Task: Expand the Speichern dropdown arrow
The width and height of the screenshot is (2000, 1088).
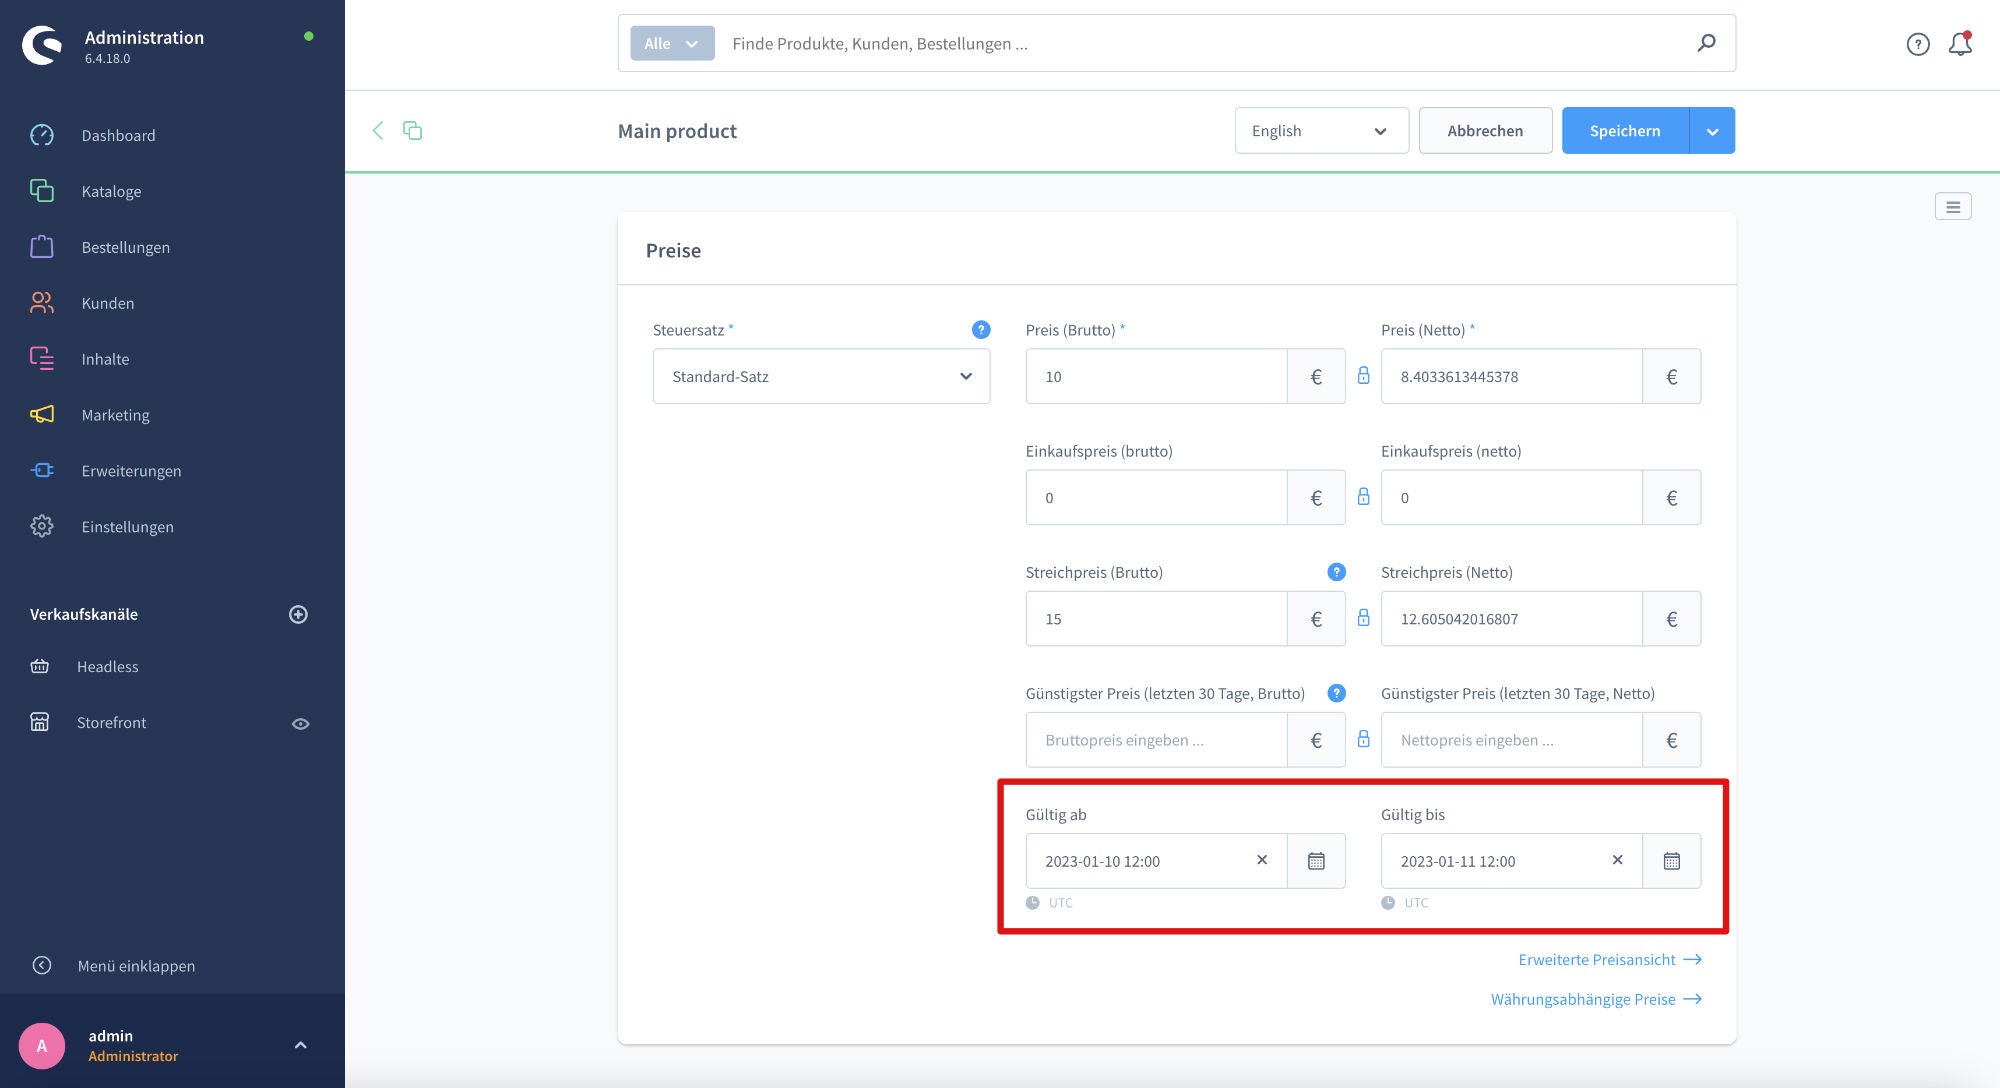Action: (1712, 130)
